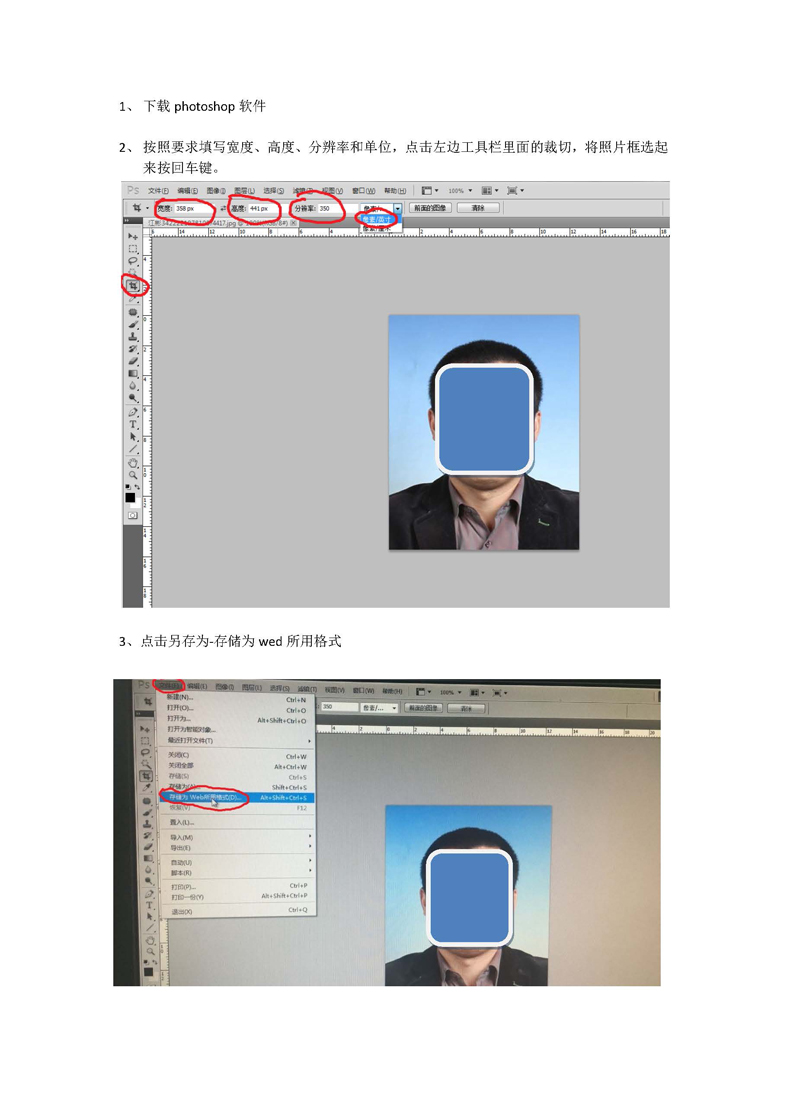Click 分辨率 field showing 350 in step 2 screenshot
This screenshot has height=1113, width=787.
click(338, 208)
